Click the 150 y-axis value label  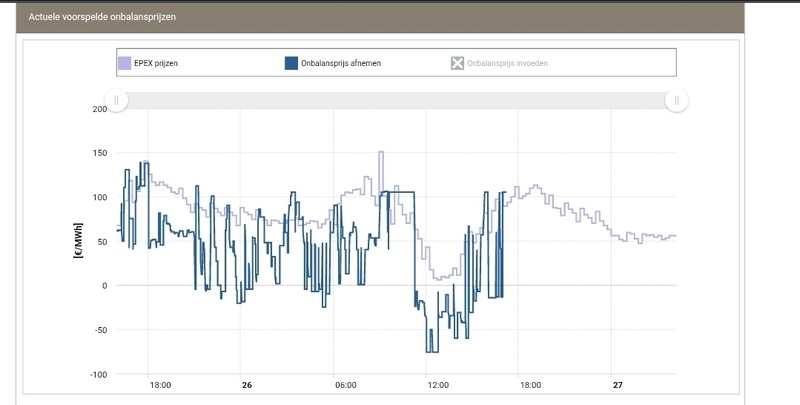click(x=99, y=152)
